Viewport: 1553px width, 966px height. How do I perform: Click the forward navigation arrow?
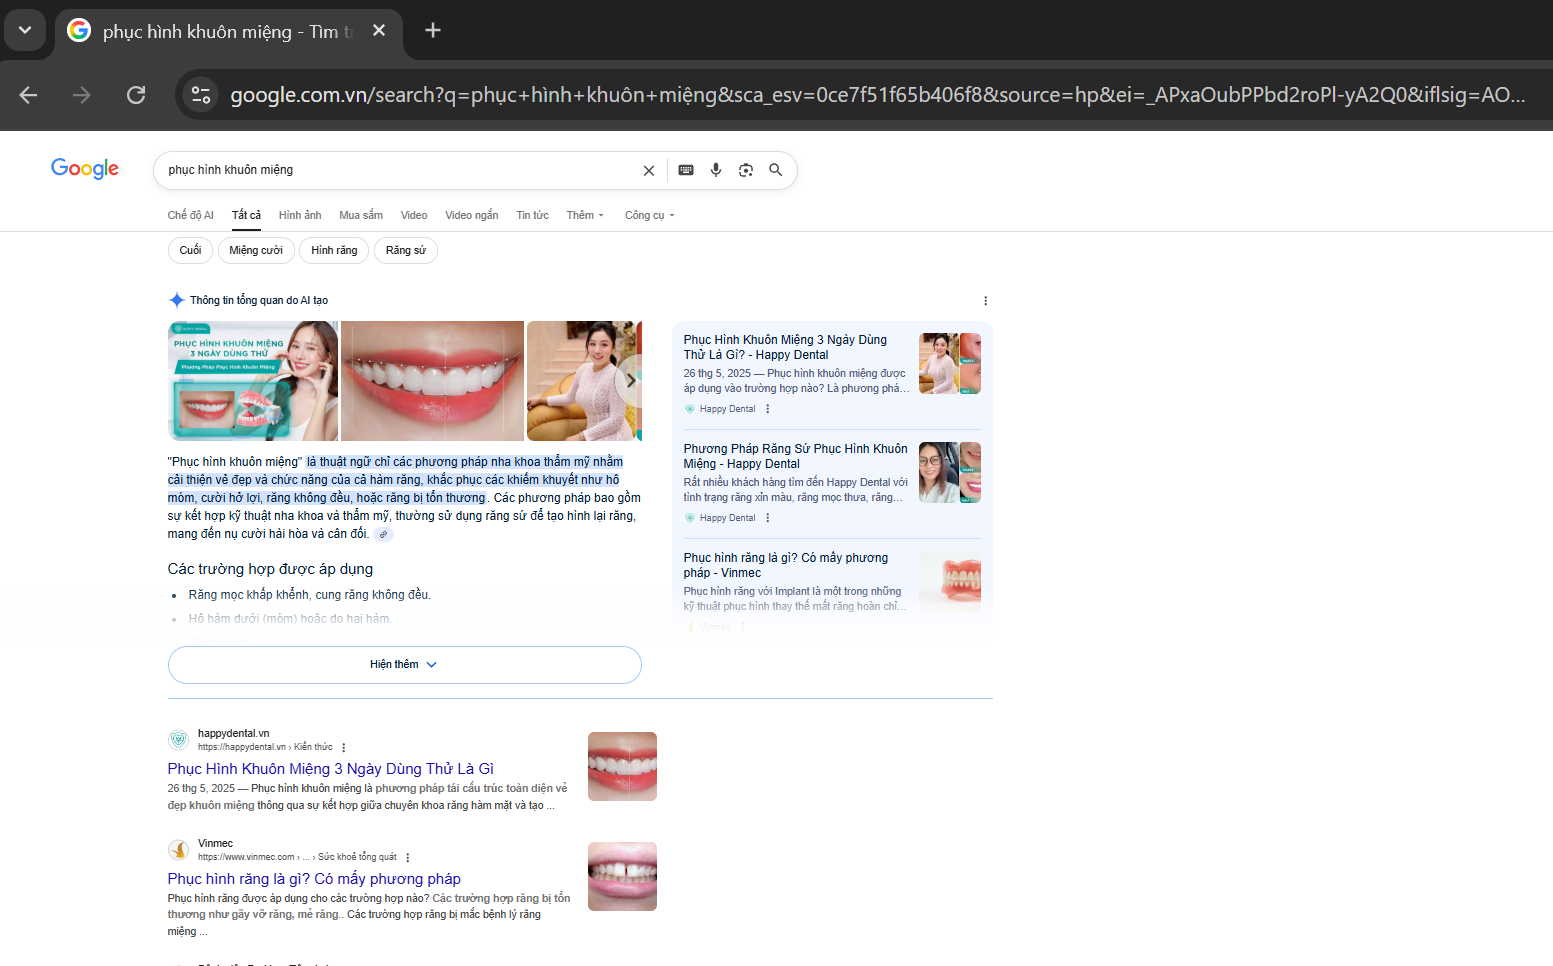click(x=82, y=95)
